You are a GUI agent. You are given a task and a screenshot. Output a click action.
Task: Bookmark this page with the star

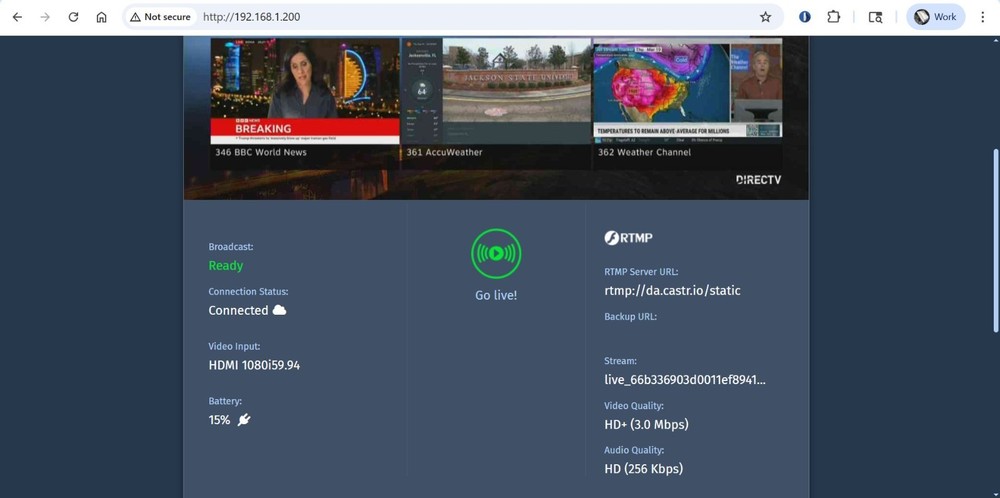(765, 17)
